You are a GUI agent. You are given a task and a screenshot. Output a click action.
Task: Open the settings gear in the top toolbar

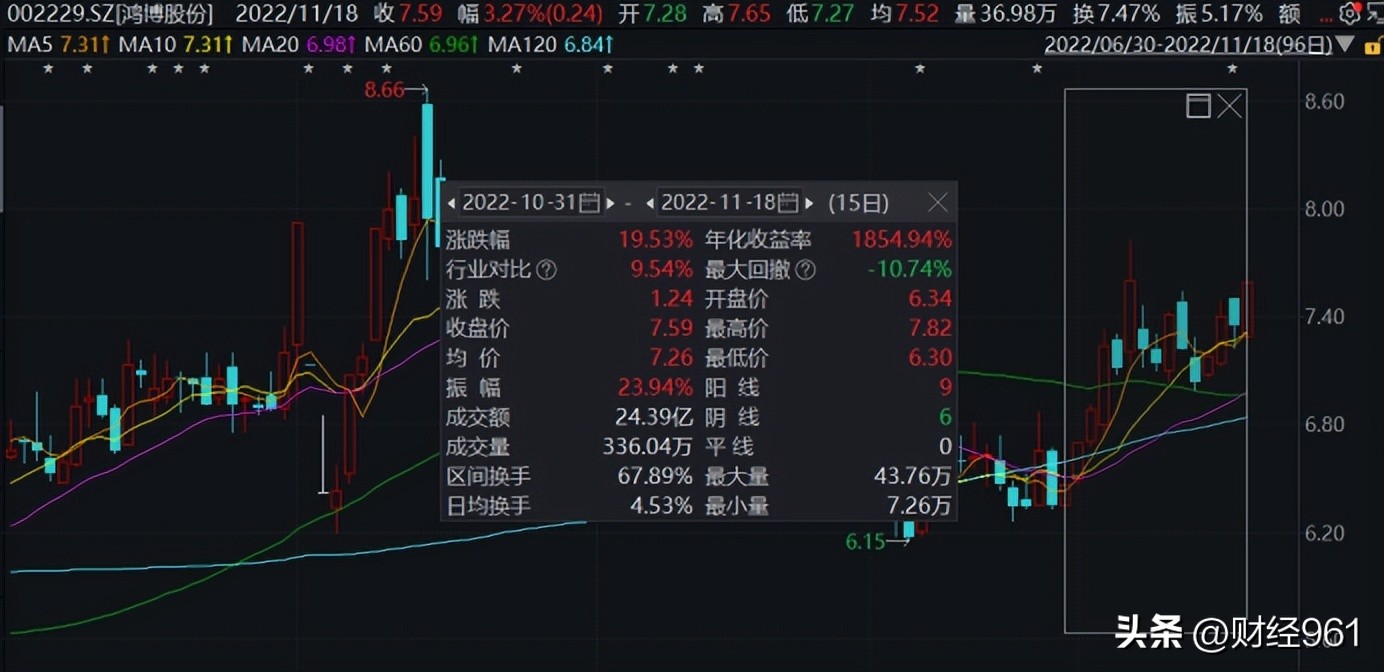1349,13
